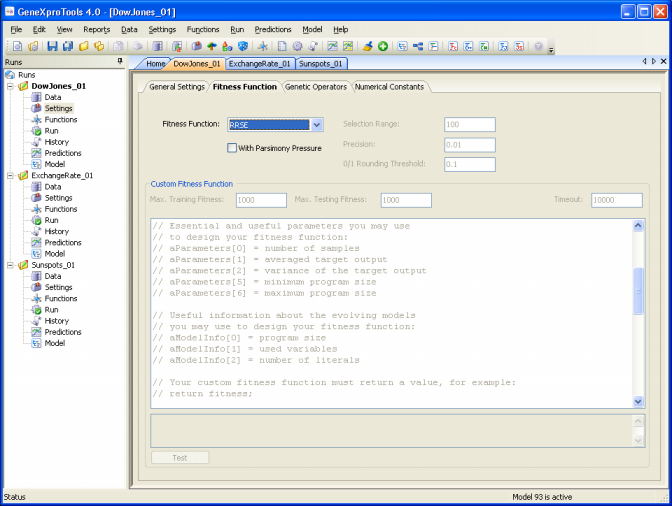Click the double yellow folders toolbar icon

(99, 46)
